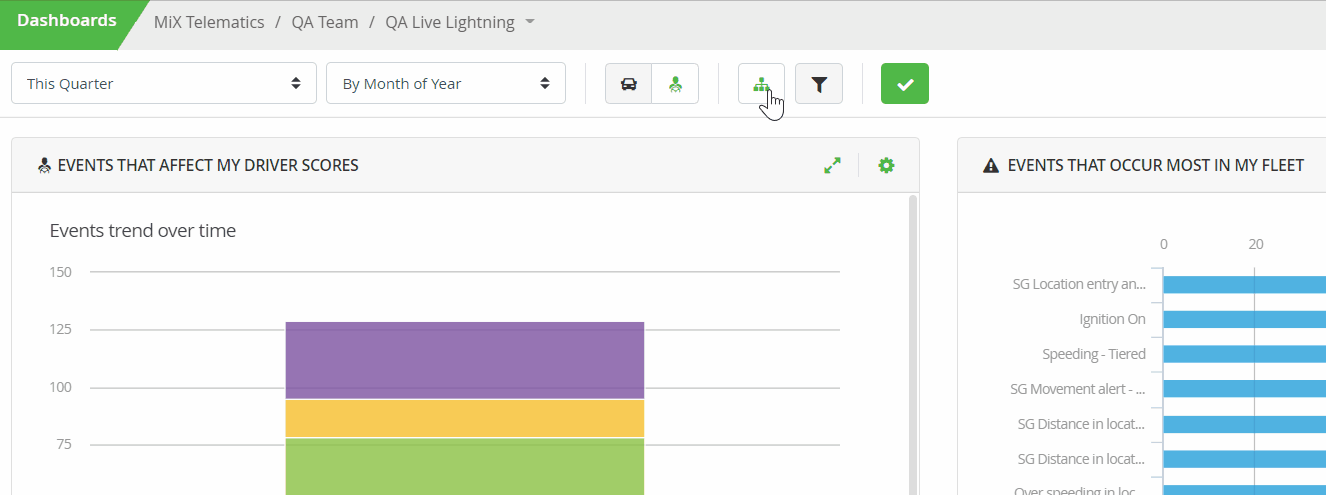Click Events That Affect My Driver Scores title
The width and height of the screenshot is (1326, 495).
pyautogui.click(x=208, y=165)
